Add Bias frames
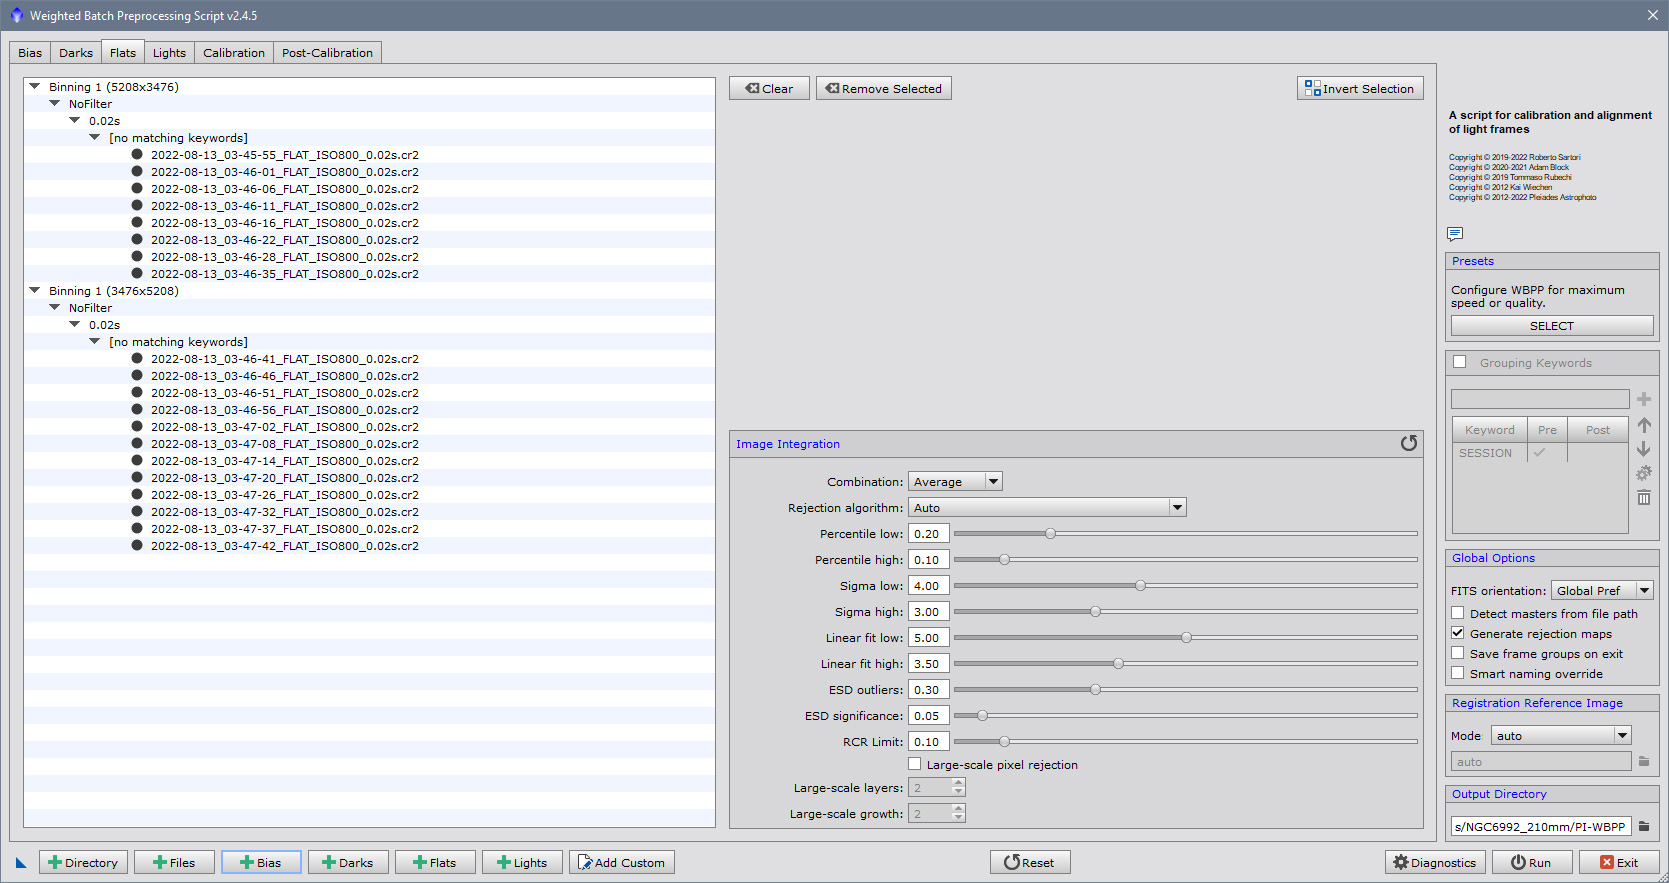 click(261, 862)
